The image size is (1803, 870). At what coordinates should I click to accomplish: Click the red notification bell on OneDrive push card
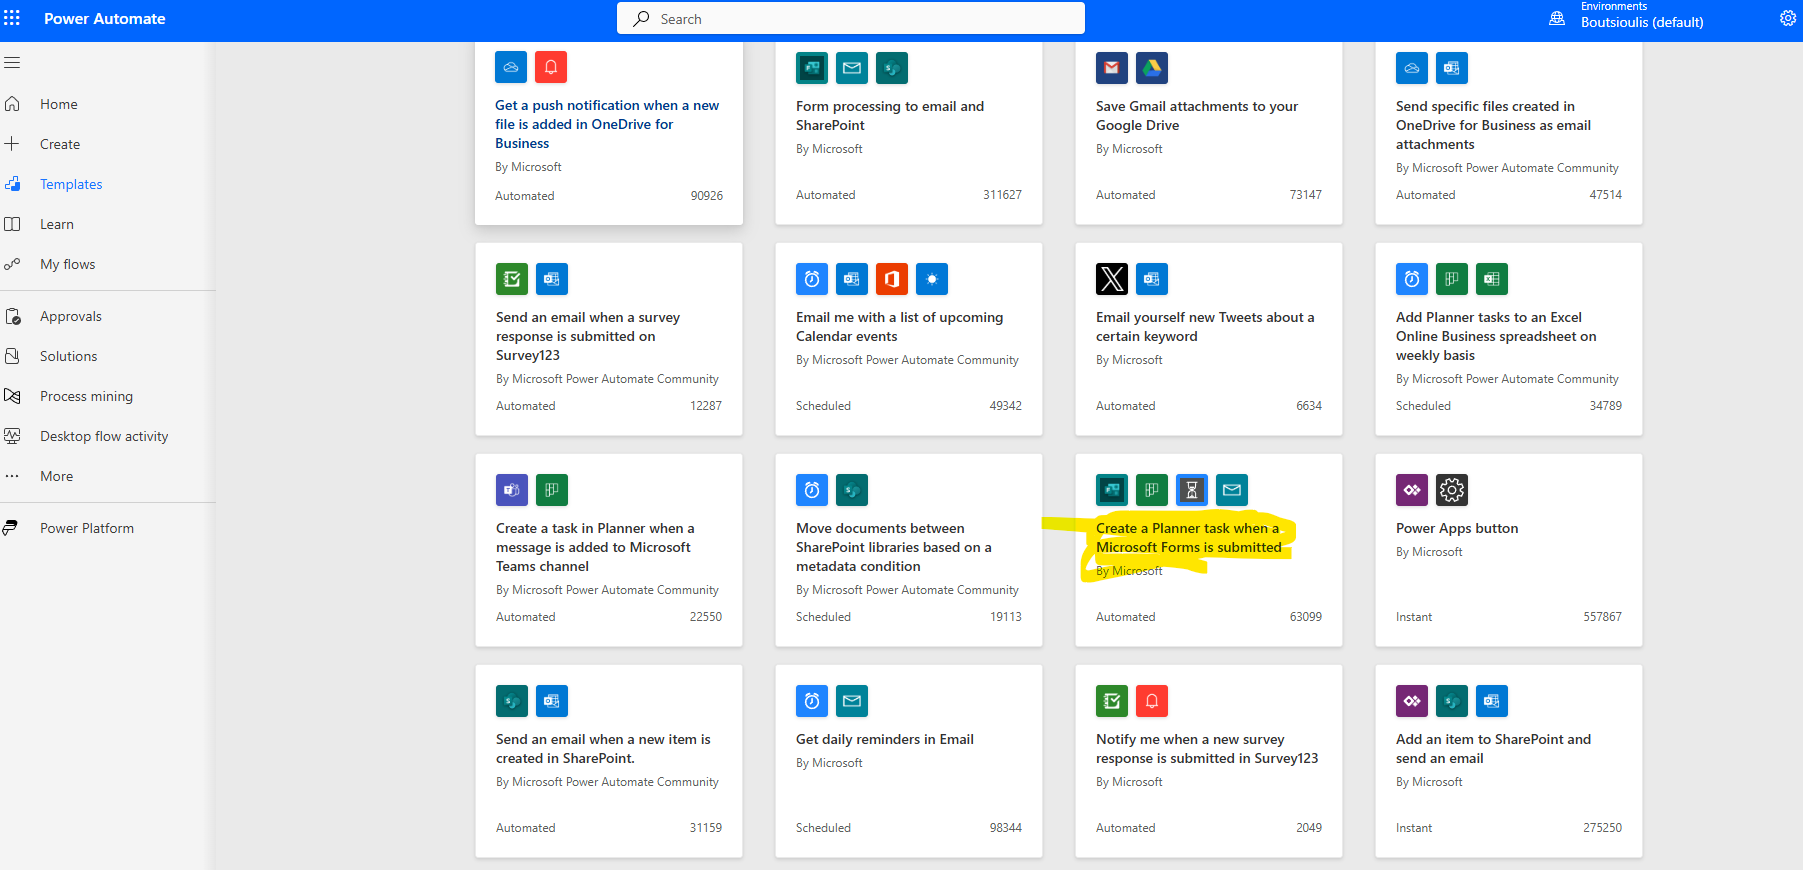coord(551,67)
